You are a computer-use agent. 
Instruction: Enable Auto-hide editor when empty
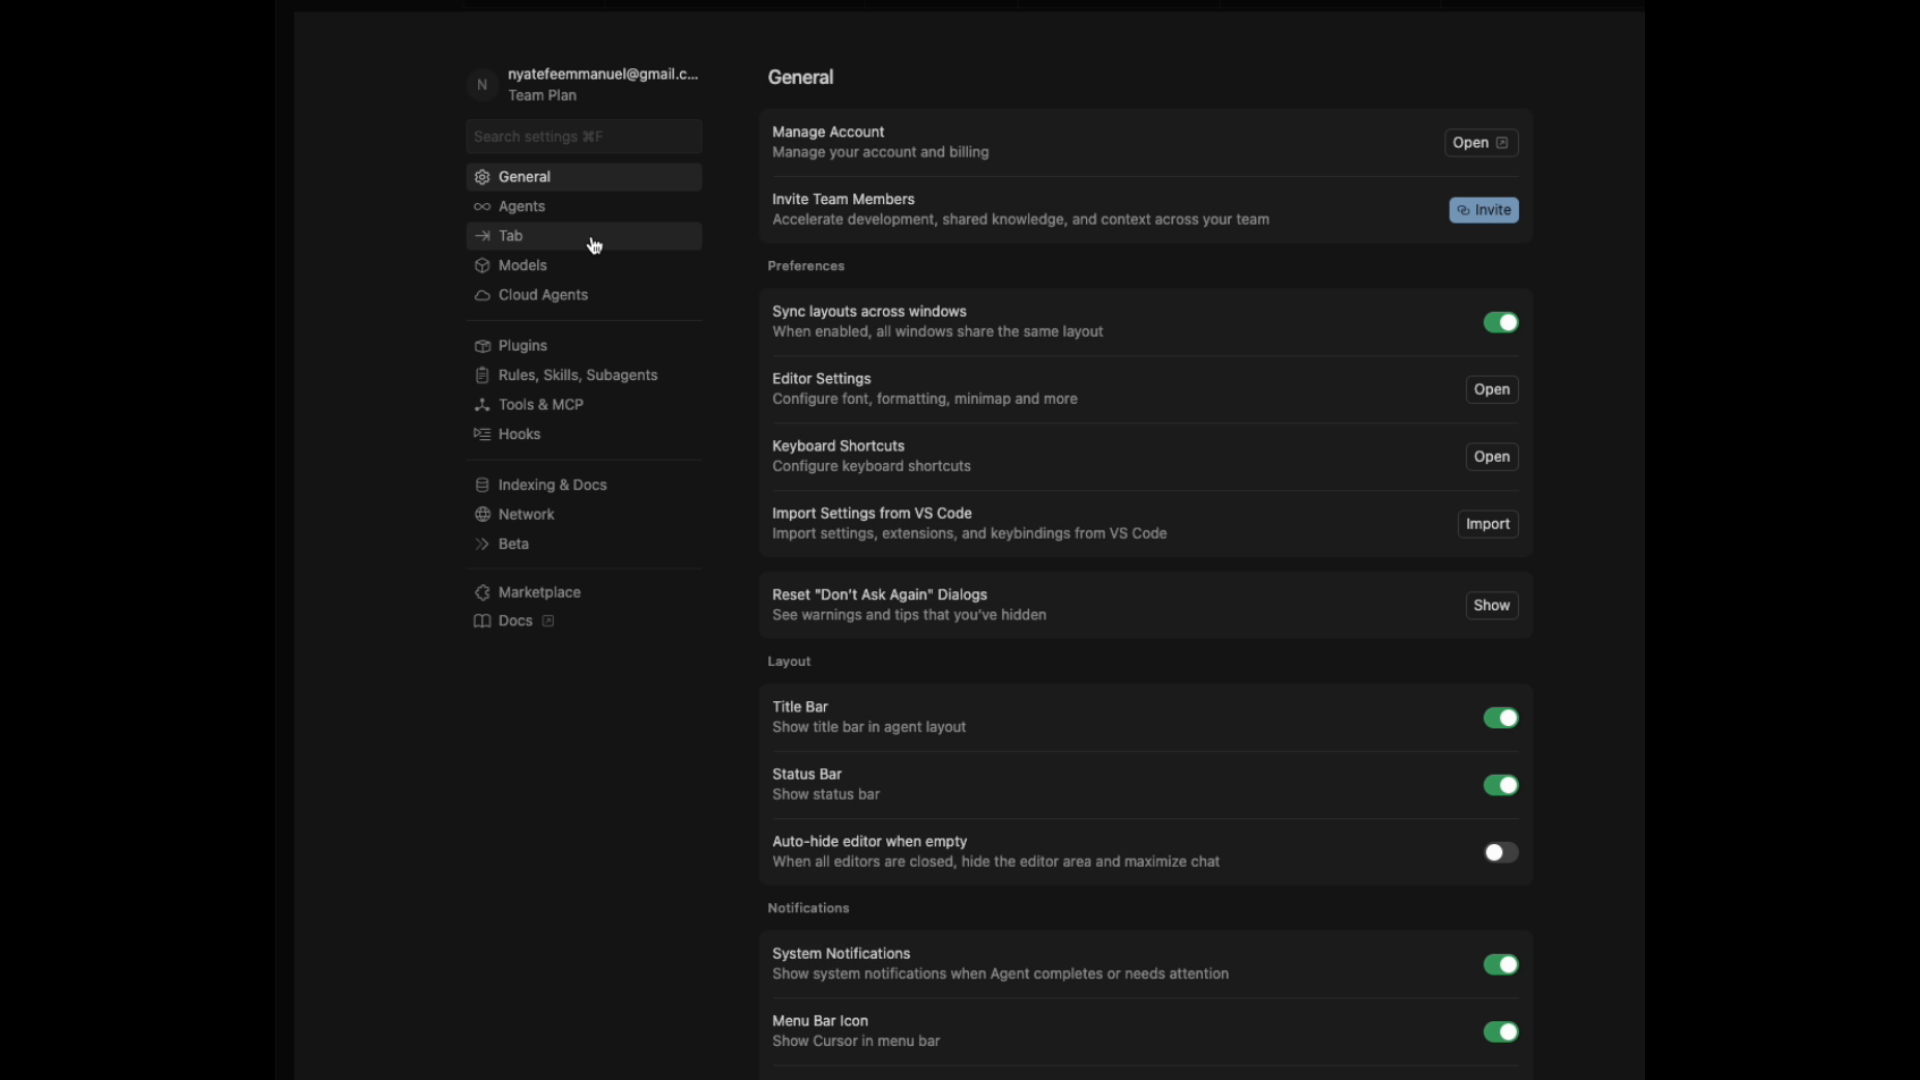1500,853
